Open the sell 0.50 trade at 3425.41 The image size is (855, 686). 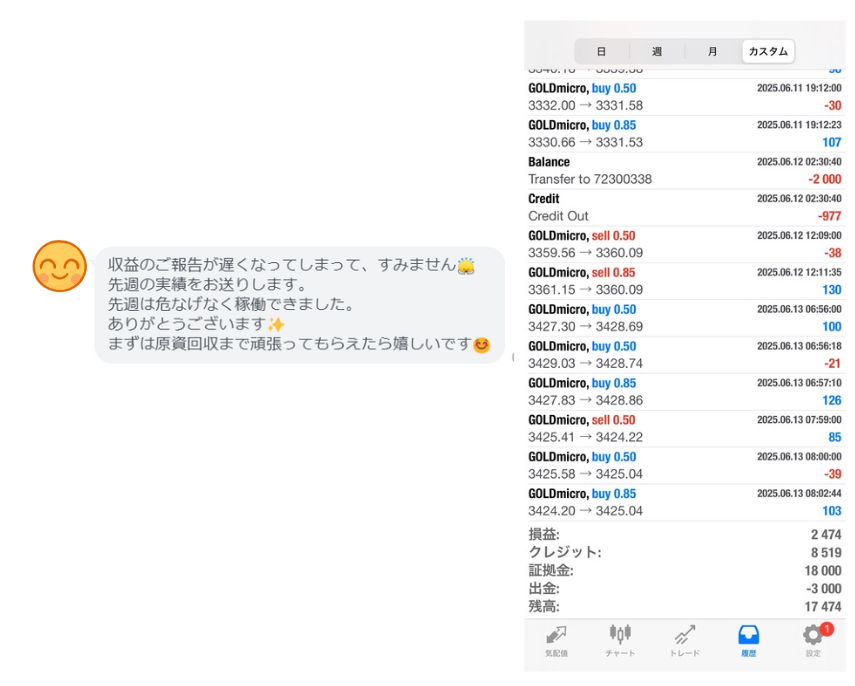684,429
